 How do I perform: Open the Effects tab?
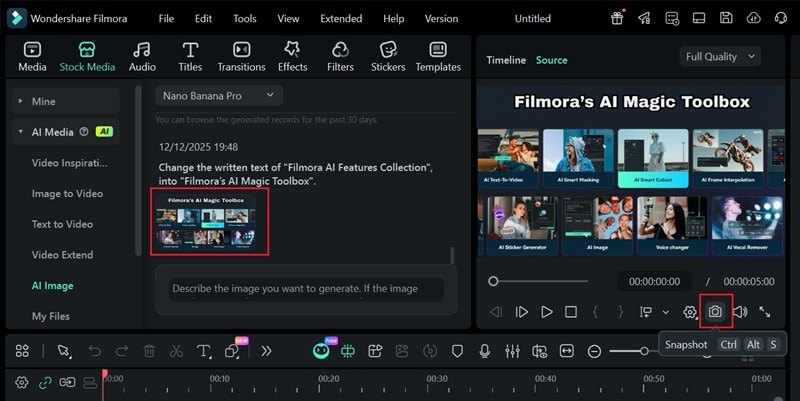pos(292,57)
